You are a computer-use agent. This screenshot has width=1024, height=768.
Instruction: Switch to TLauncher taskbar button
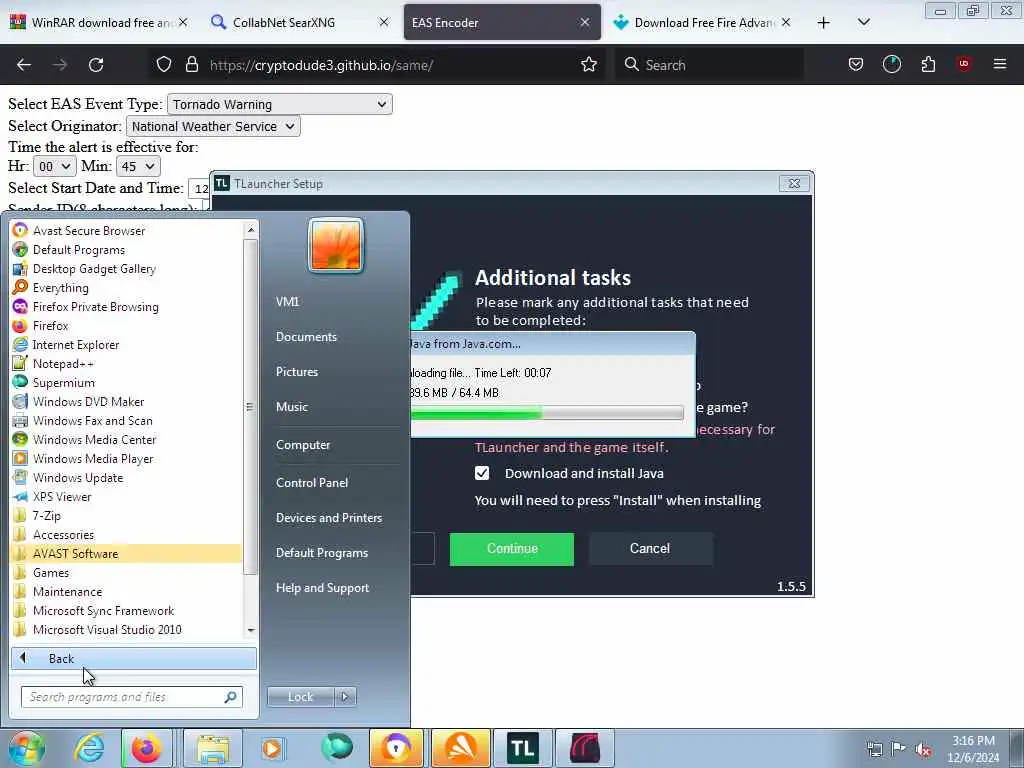click(522, 748)
